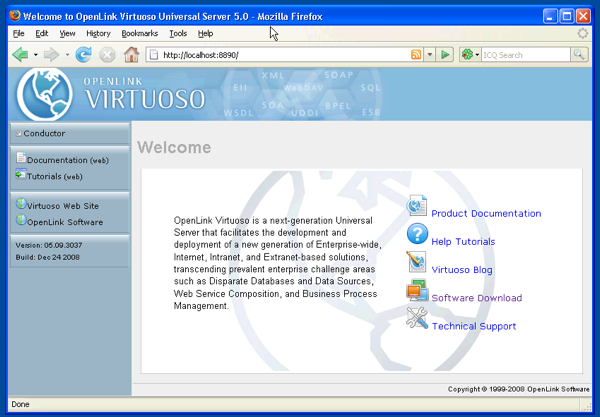Click the browser Back arrow button

click(x=20, y=55)
